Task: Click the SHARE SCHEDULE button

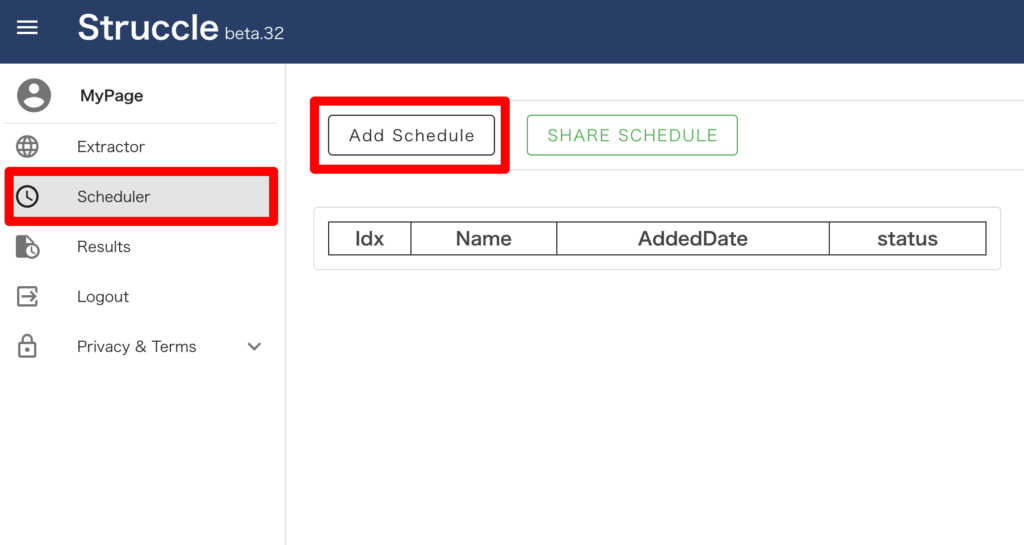Action: [632, 136]
